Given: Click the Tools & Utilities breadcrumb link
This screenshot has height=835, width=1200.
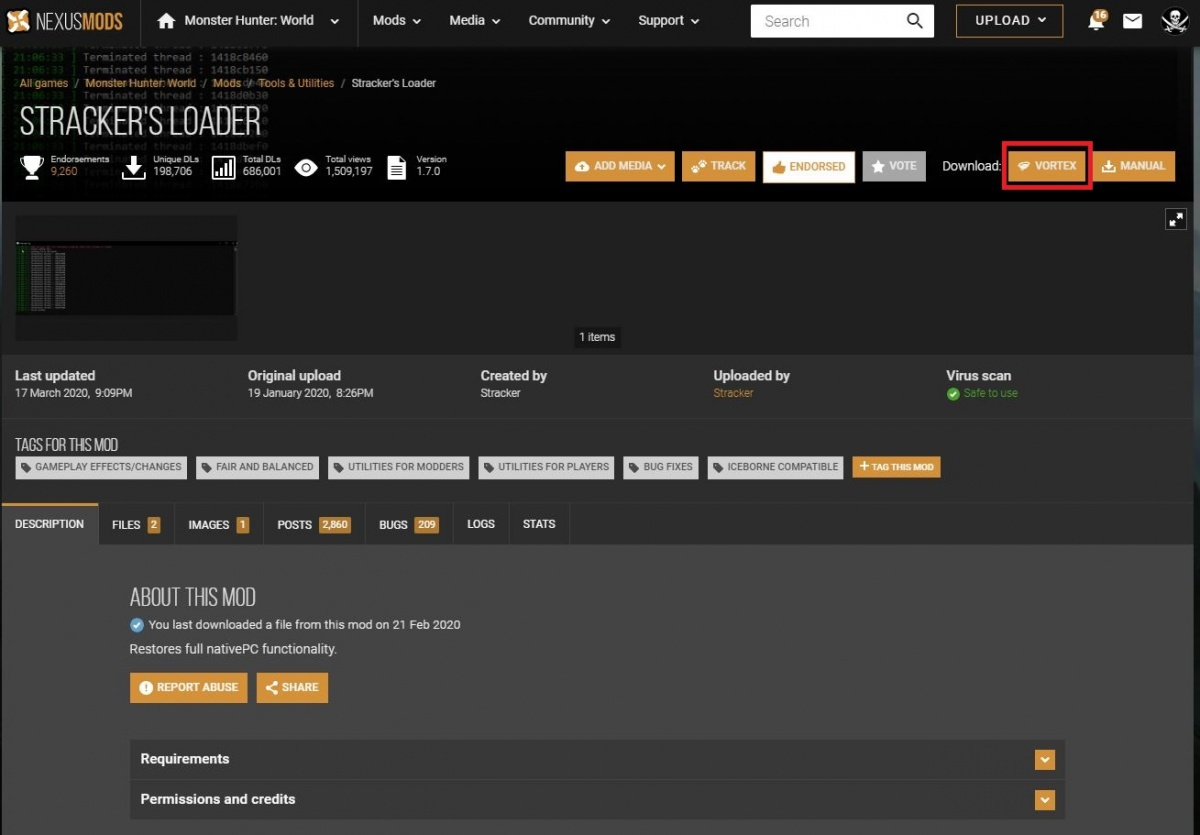Looking at the screenshot, I should click(296, 83).
